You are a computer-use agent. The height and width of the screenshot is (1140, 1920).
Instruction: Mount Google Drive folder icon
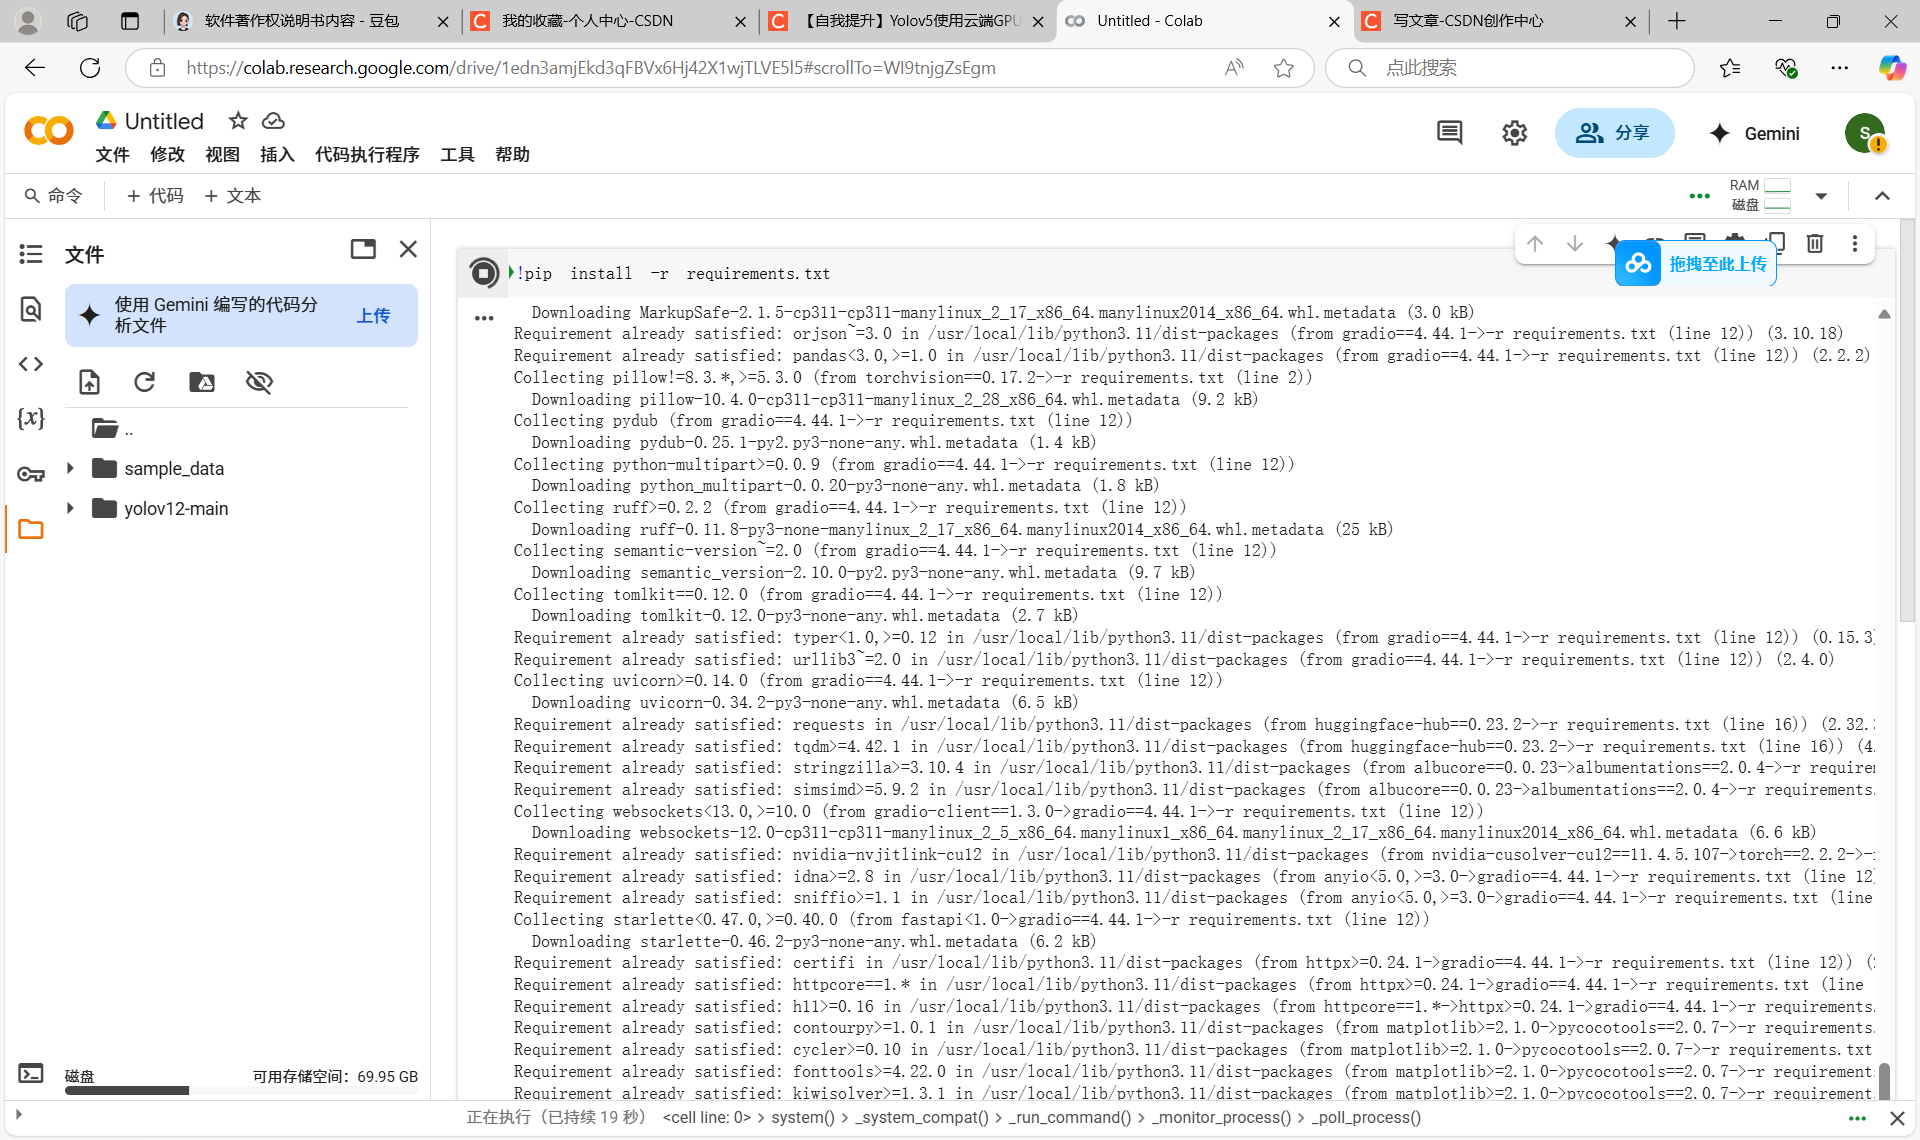[x=202, y=382]
